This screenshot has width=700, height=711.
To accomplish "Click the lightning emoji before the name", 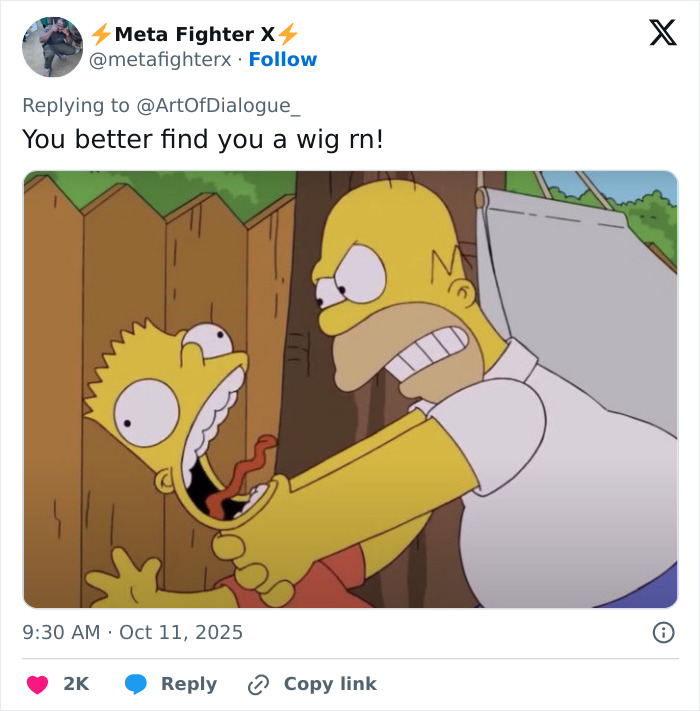I will click(x=101, y=34).
